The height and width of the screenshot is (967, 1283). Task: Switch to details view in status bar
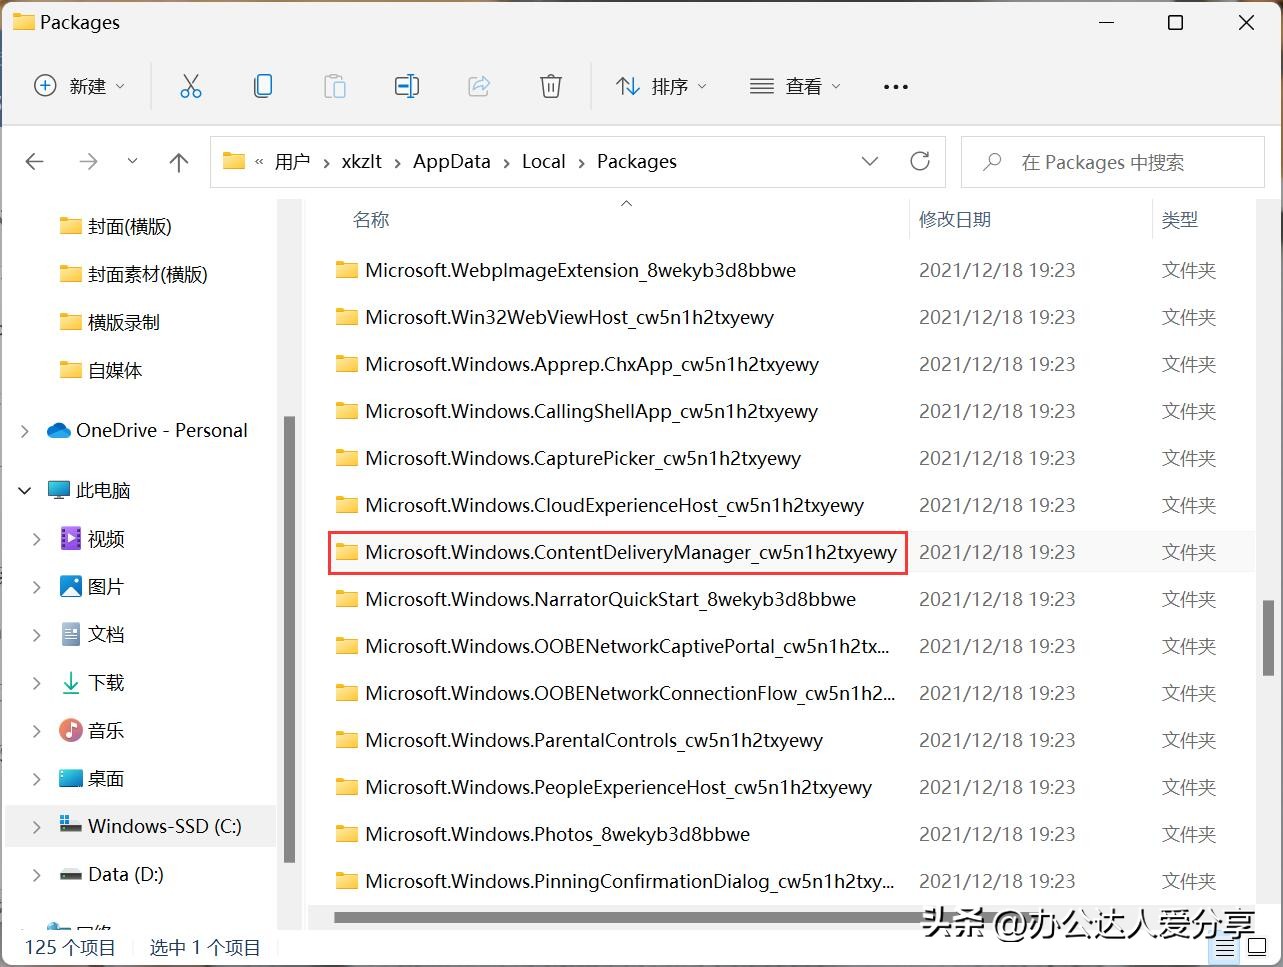(x=1226, y=947)
